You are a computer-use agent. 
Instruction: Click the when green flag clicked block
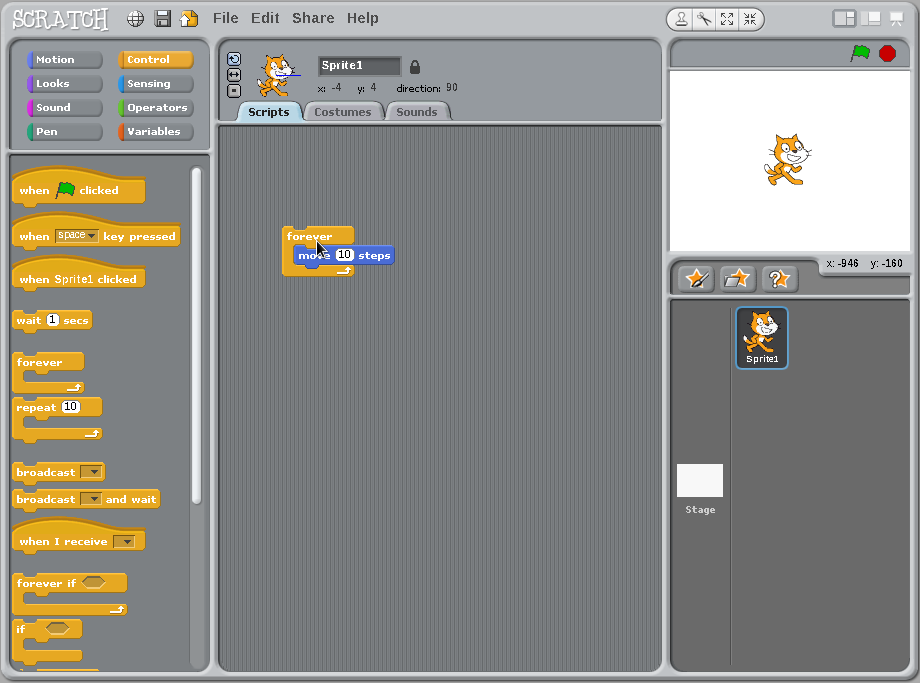tap(78, 188)
